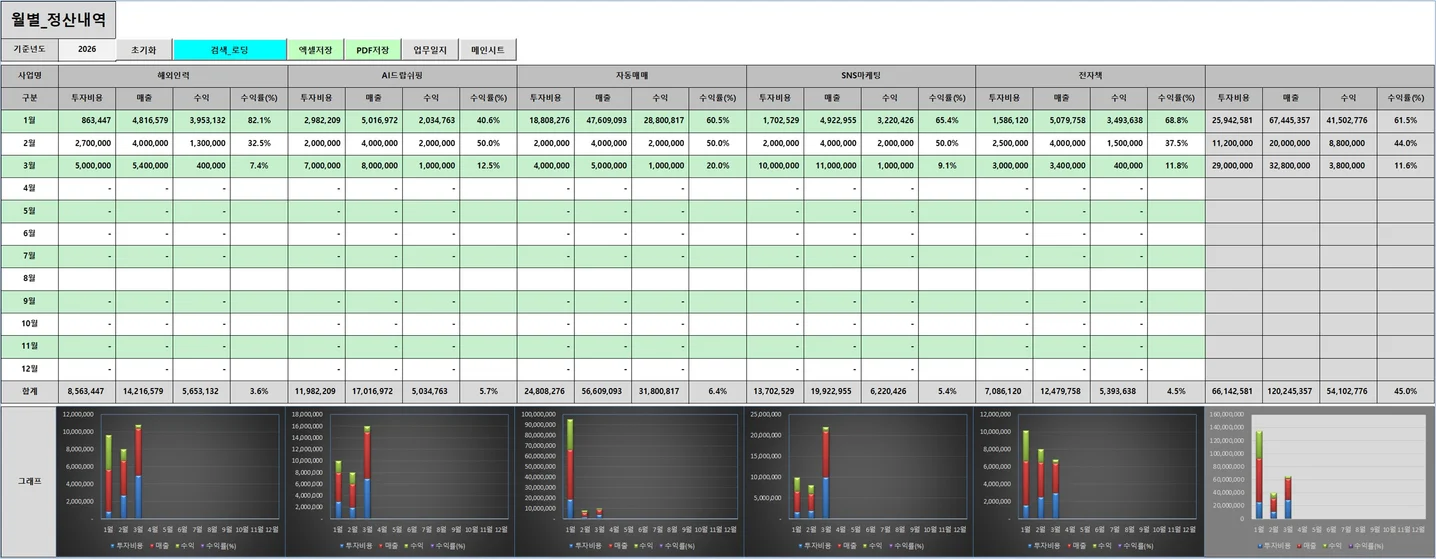Click the 초기화 reset button
This screenshot has height=559, width=1436.
[144, 50]
